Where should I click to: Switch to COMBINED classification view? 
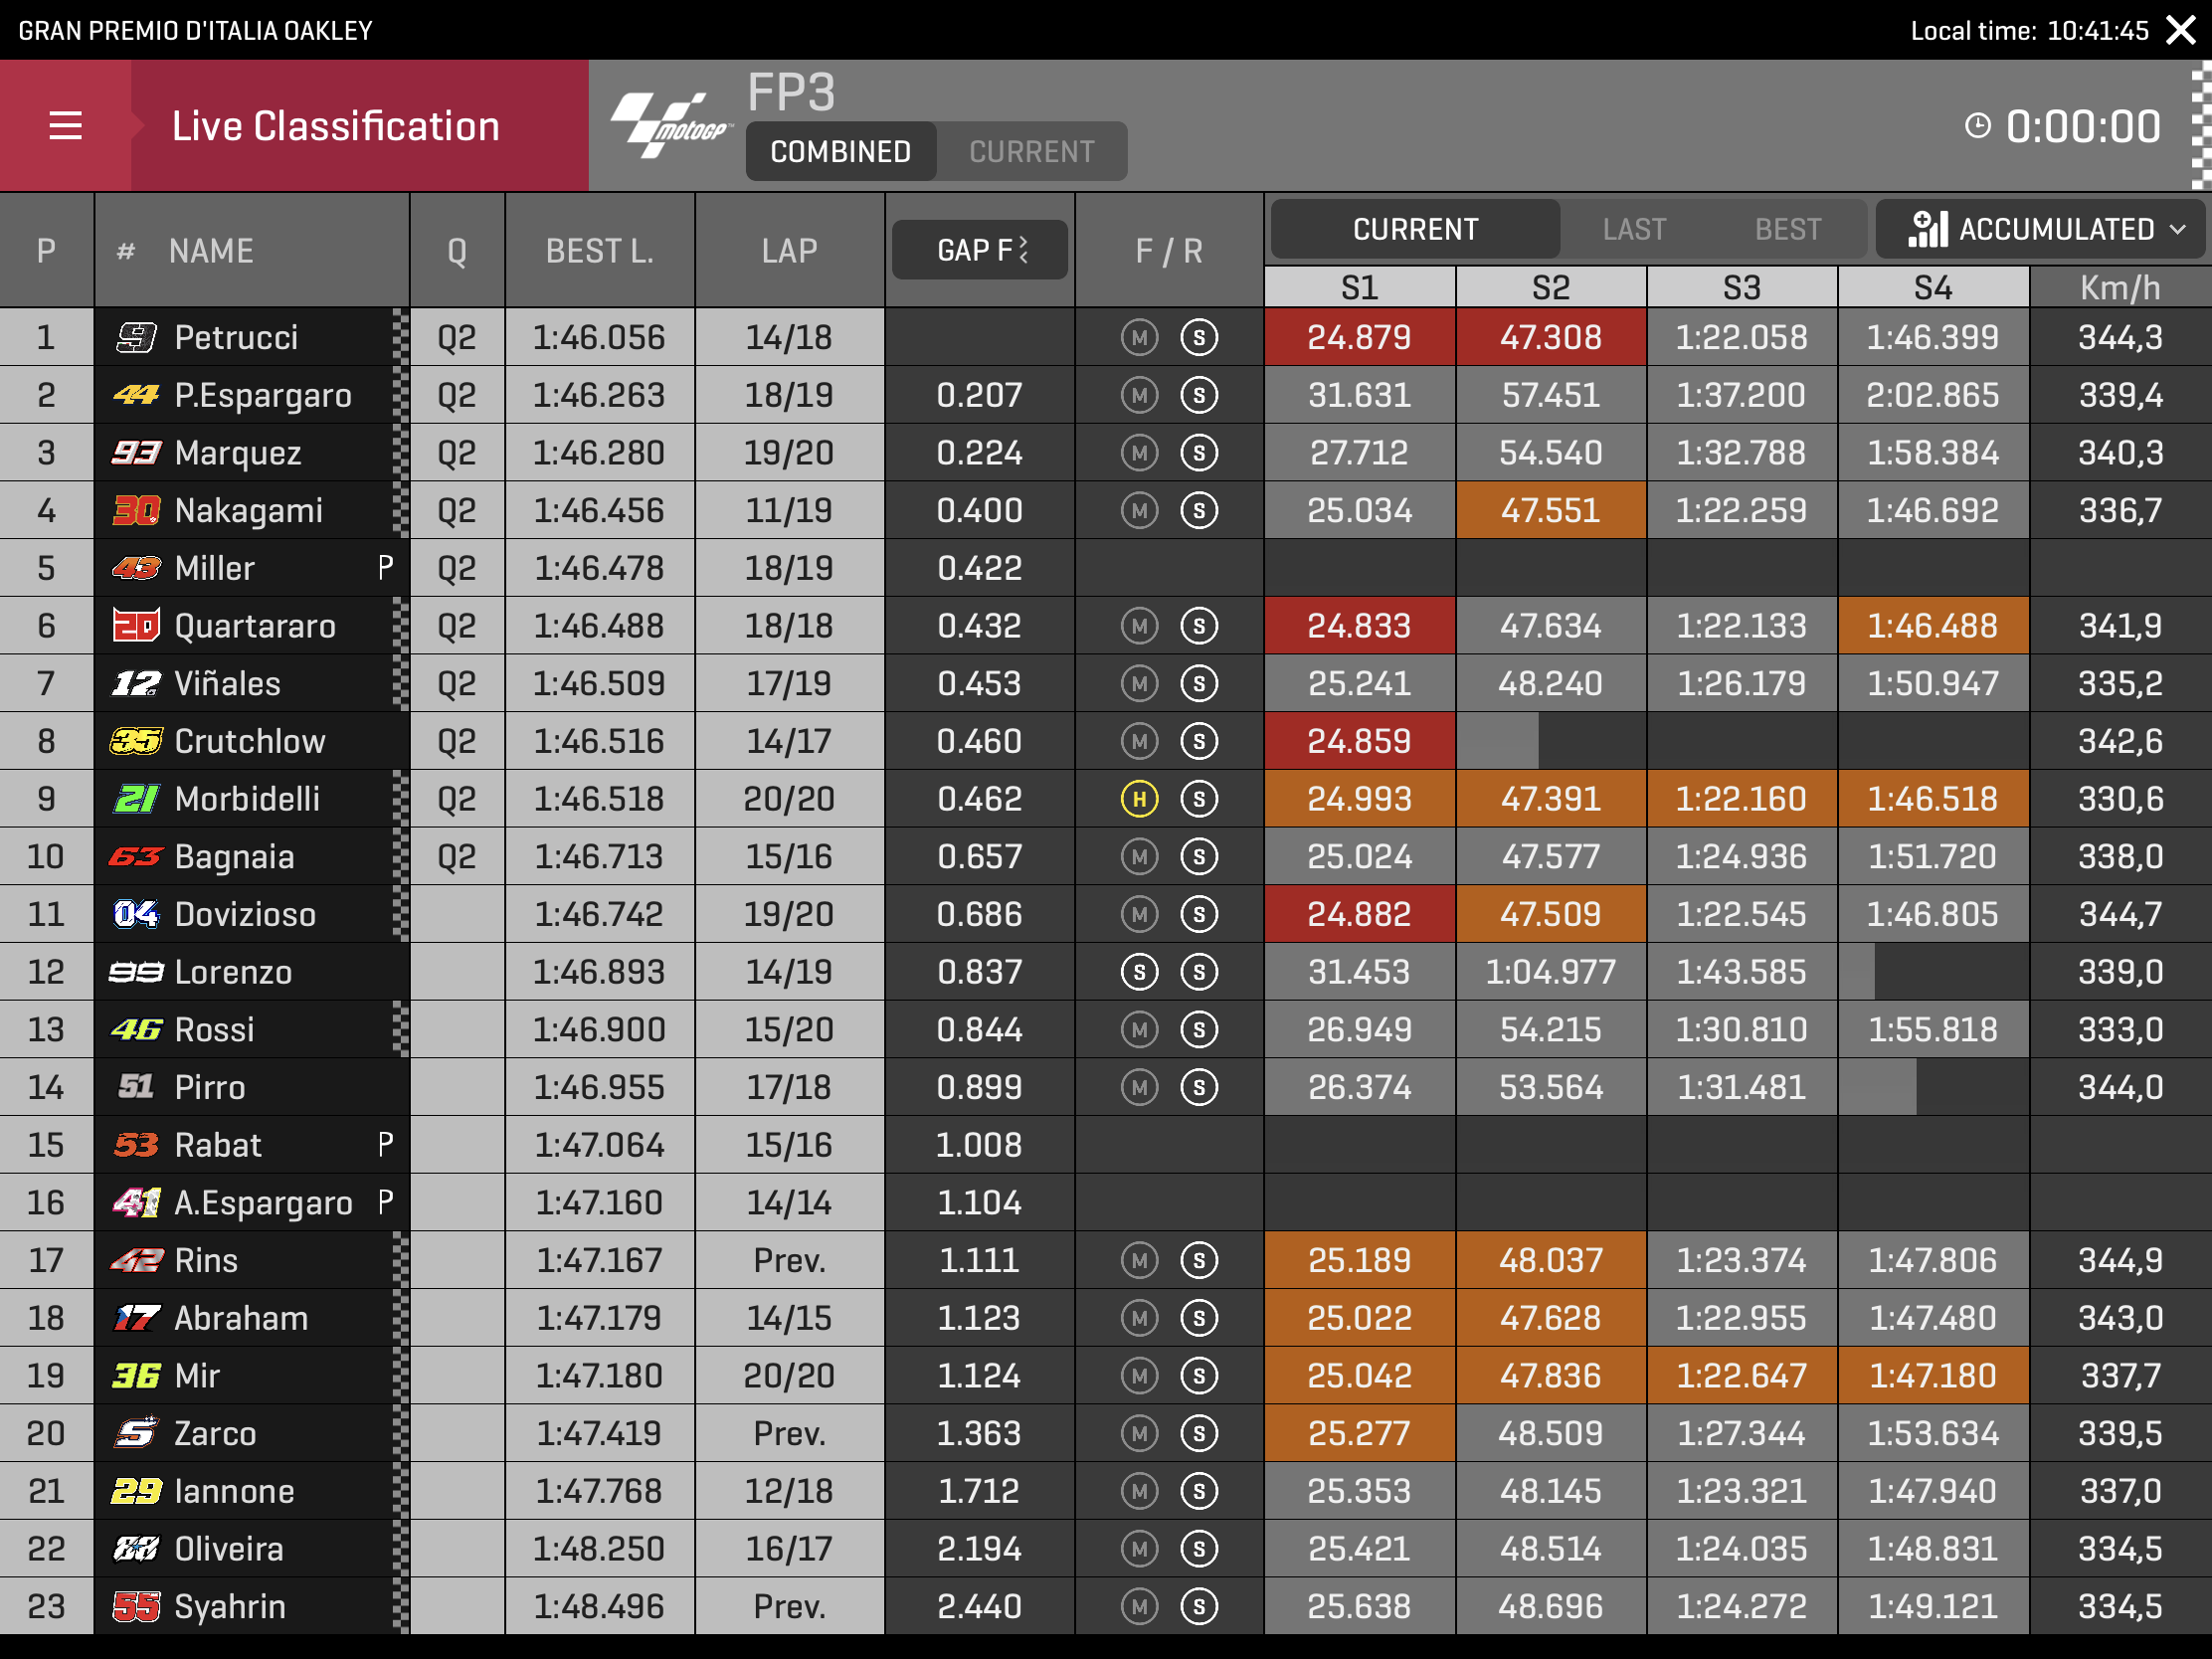tap(840, 152)
